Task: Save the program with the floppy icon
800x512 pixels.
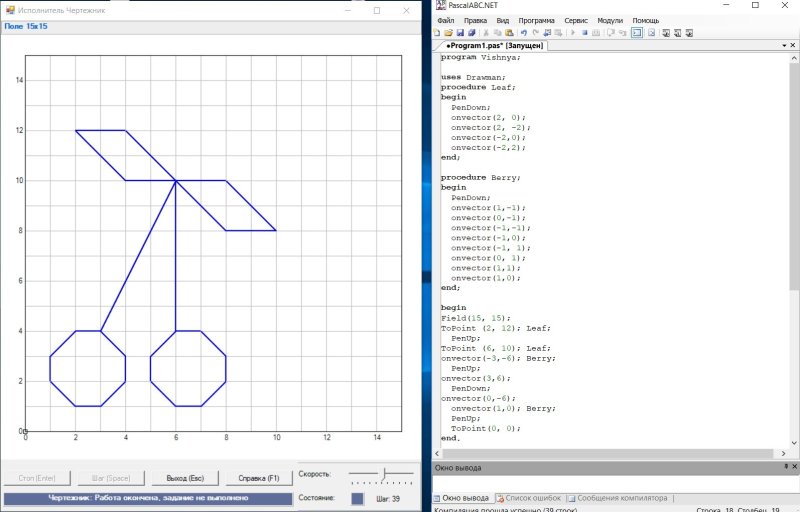Action: pos(459,32)
